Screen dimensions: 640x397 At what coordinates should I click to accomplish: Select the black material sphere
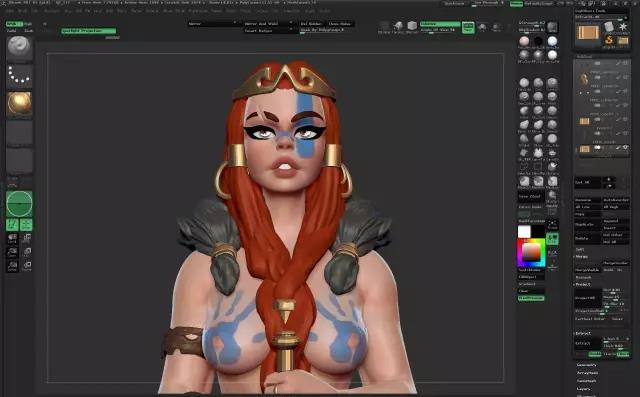538,41
